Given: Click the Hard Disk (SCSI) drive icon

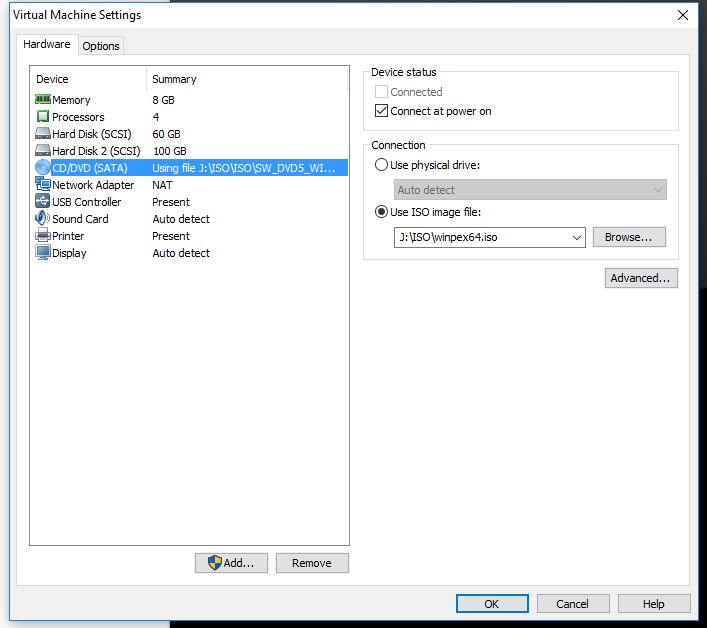Looking at the screenshot, I should click(43, 133).
